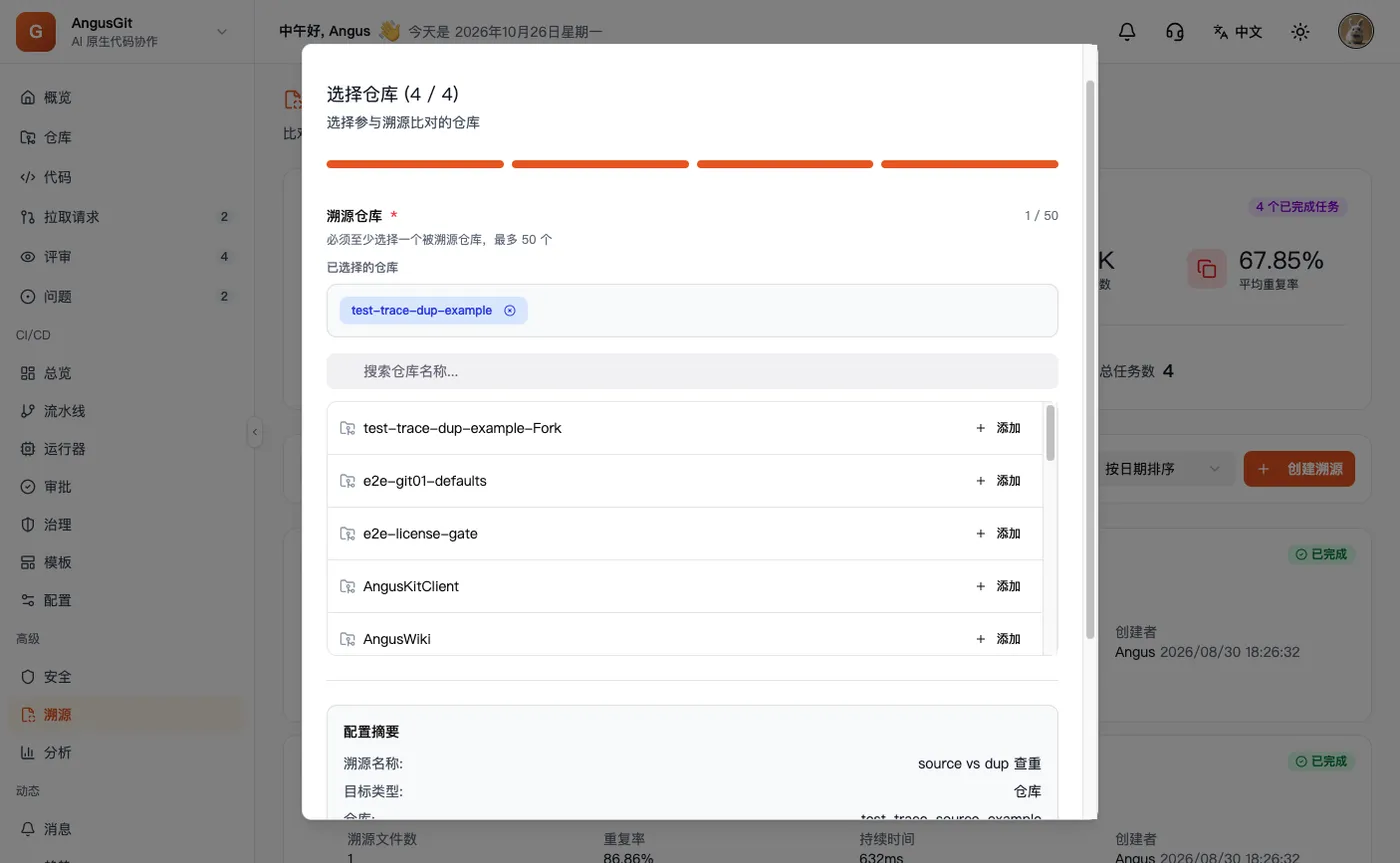Click the fourth step progress bar segment

pyautogui.click(x=969, y=164)
